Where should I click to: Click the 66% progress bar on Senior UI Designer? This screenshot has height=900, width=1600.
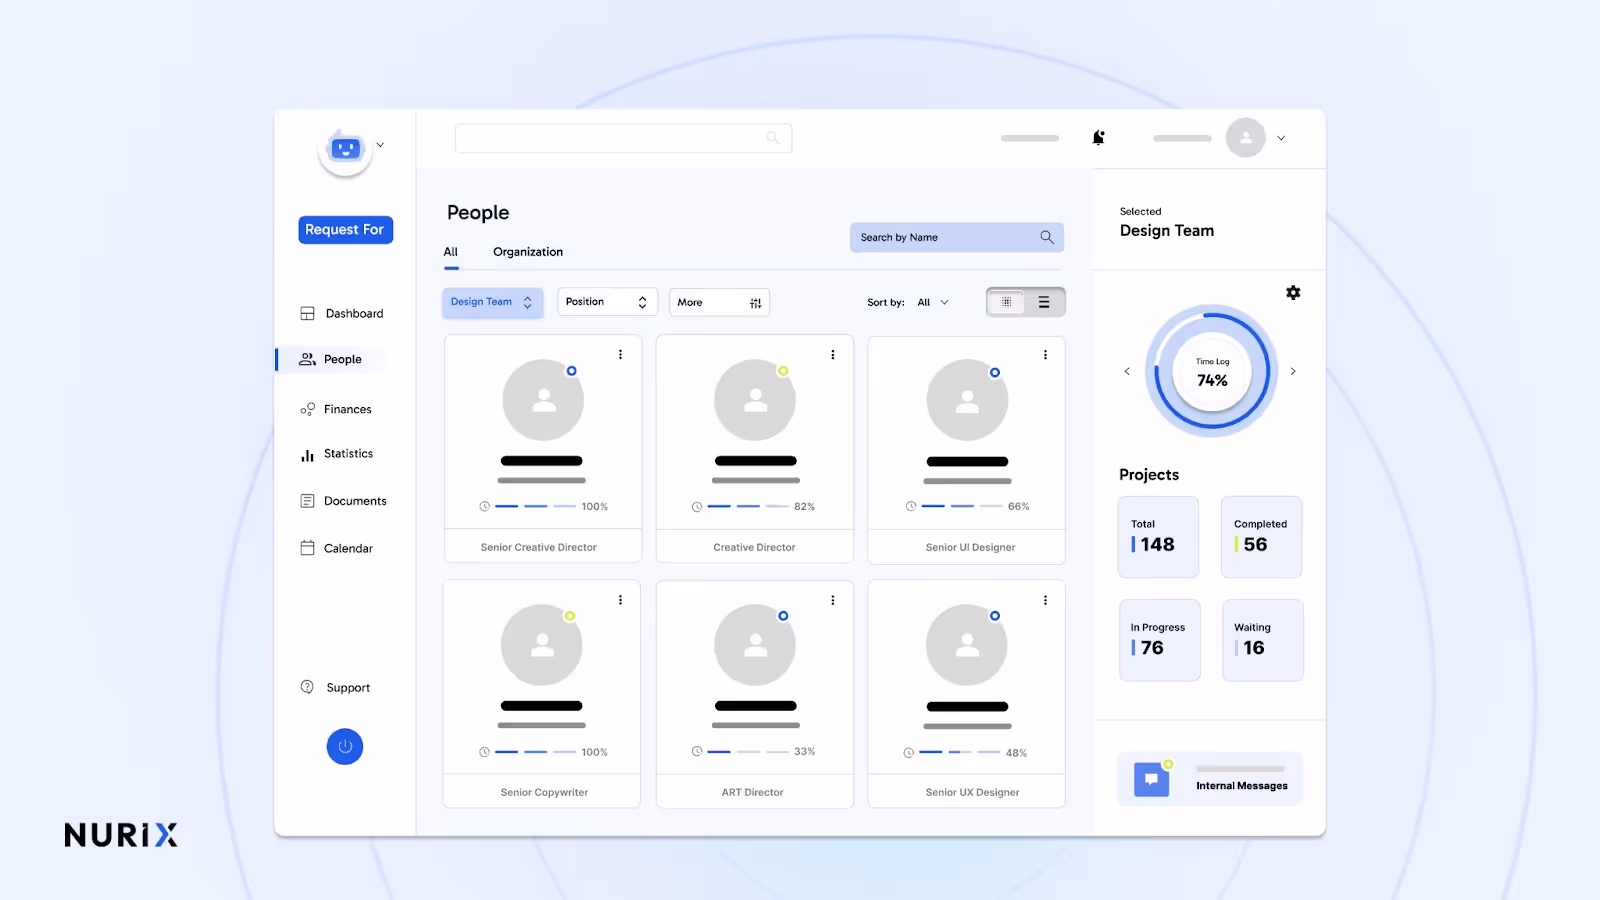(962, 507)
